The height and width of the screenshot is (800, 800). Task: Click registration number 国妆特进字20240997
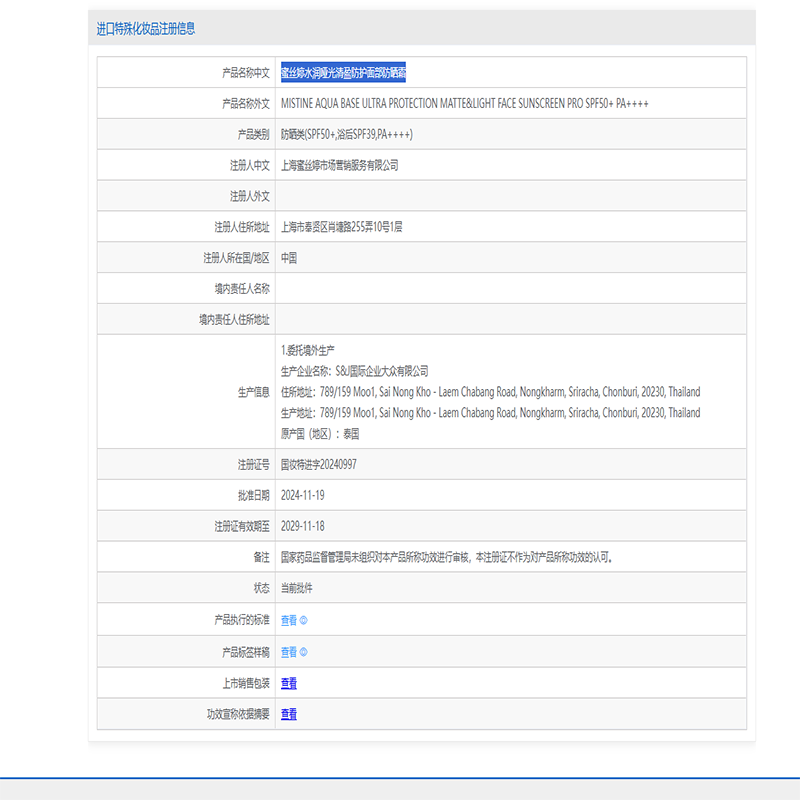318,465
